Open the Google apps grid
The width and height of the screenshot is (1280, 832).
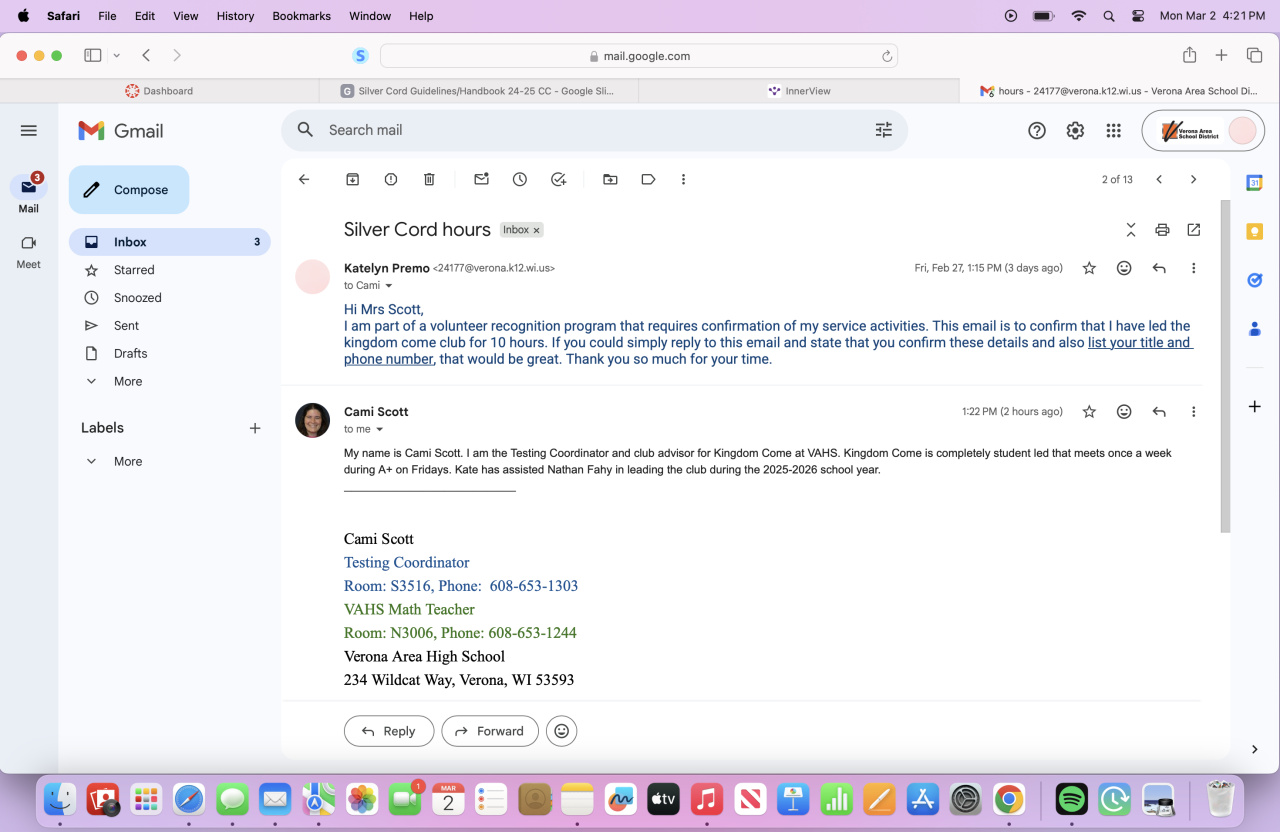coord(1113,130)
